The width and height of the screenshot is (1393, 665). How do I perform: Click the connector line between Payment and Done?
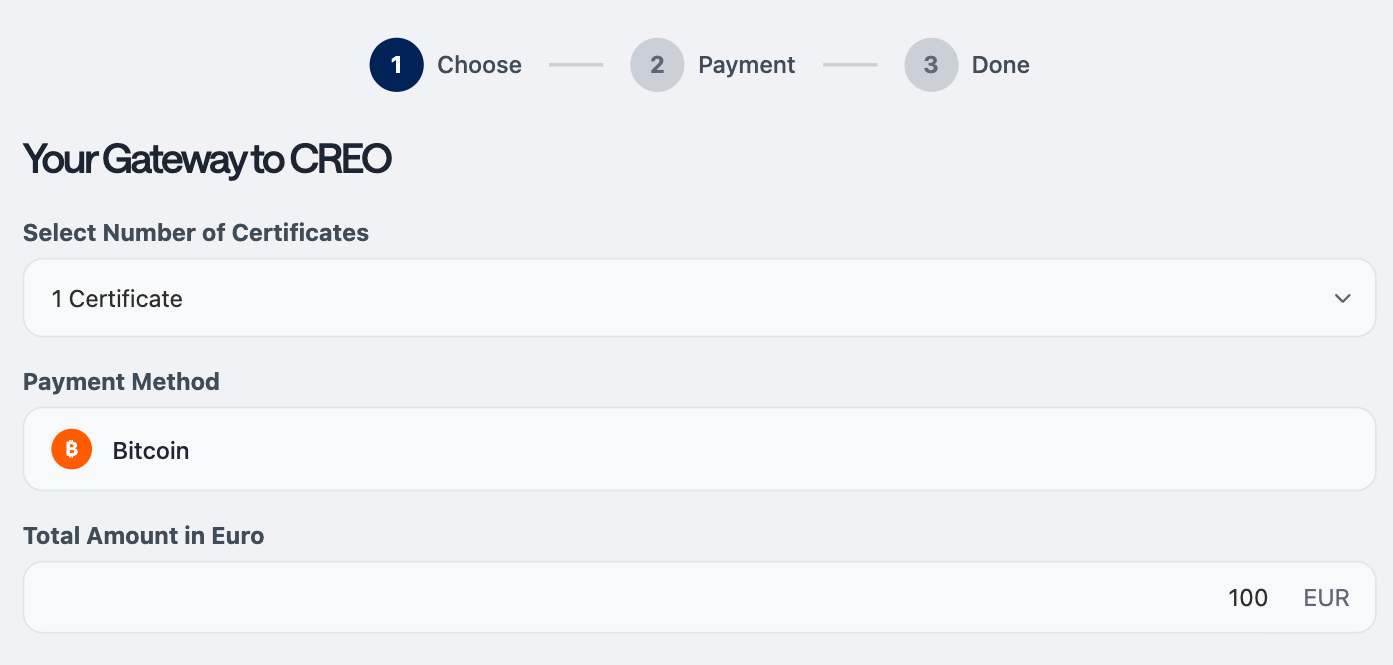850,65
